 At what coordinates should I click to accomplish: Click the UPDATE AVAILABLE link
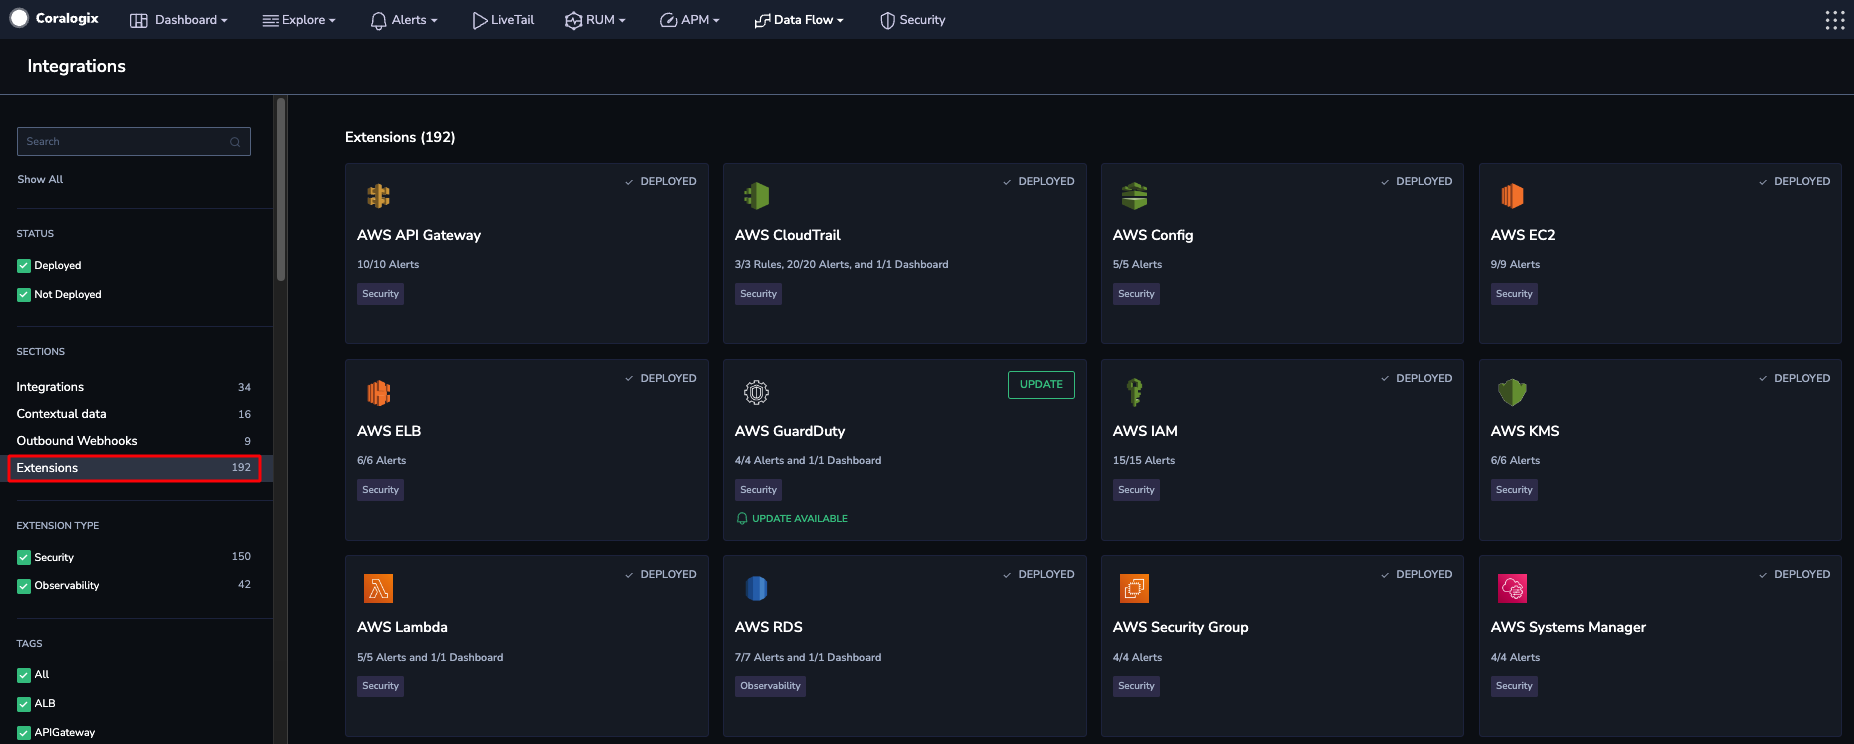pos(800,519)
